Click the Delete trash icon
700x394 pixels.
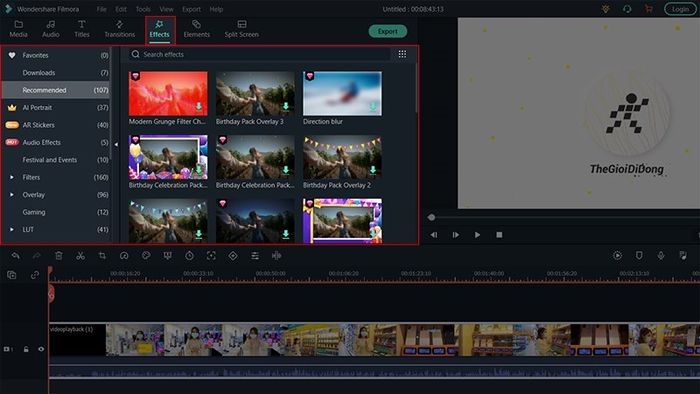coord(58,256)
